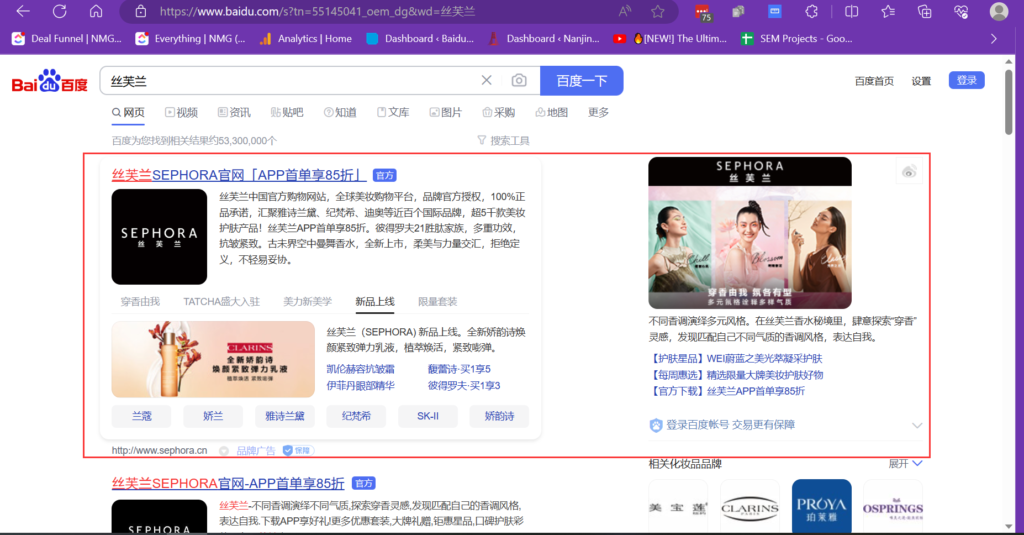Add page to favorites with star icon

(657, 11)
